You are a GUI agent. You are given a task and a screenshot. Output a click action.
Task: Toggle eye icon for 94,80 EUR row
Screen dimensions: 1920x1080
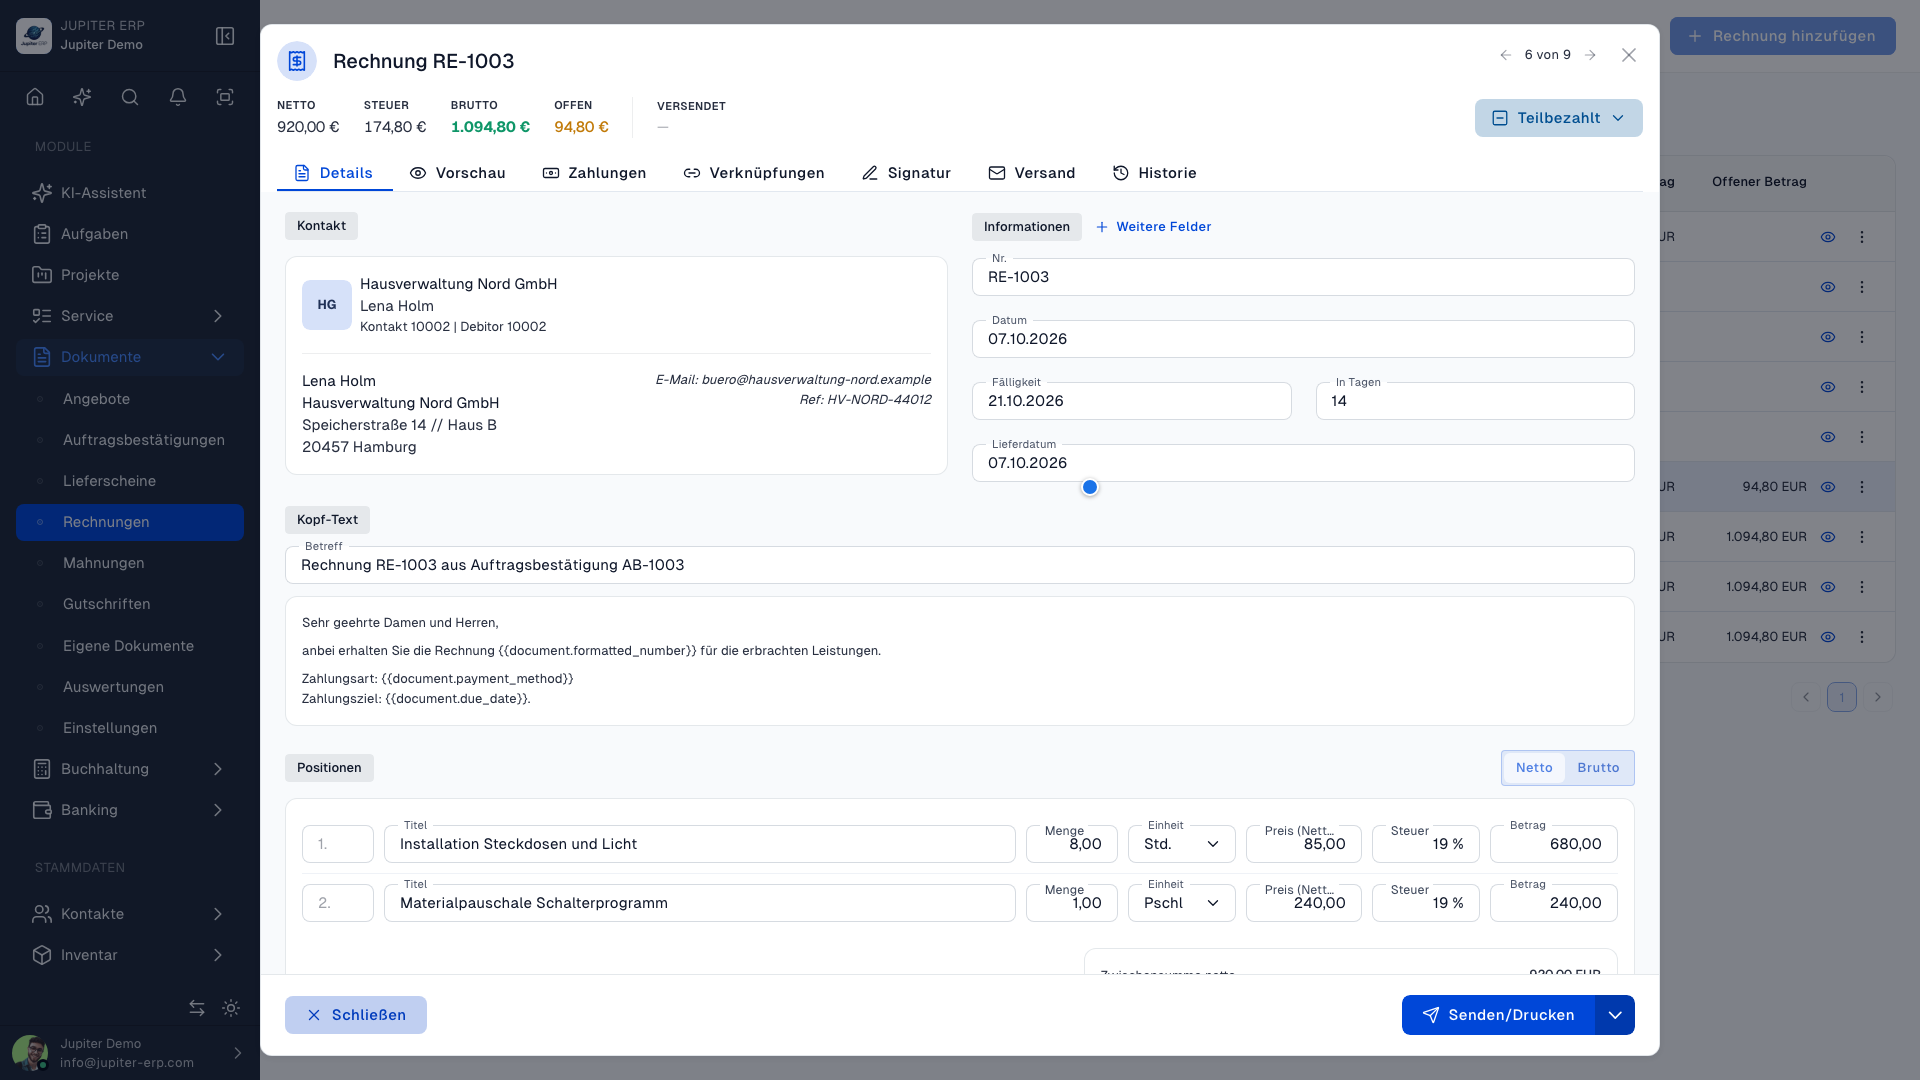[x=1828, y=487]
